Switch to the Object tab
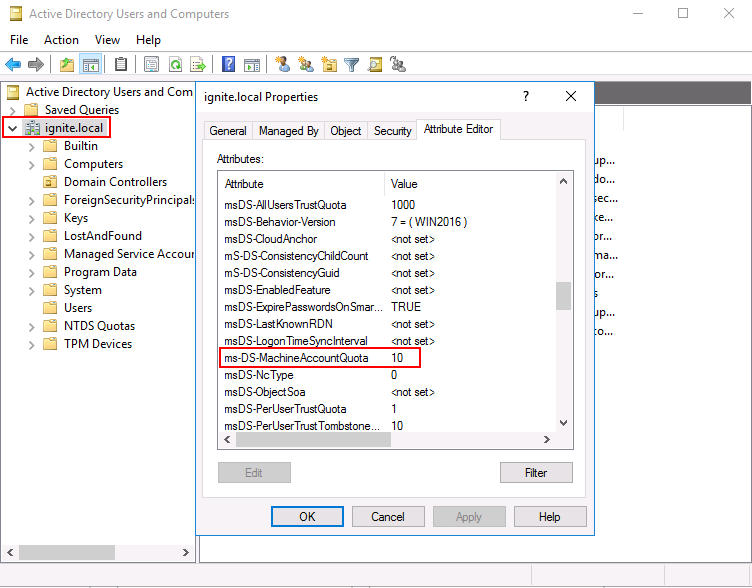 (346, 131)
